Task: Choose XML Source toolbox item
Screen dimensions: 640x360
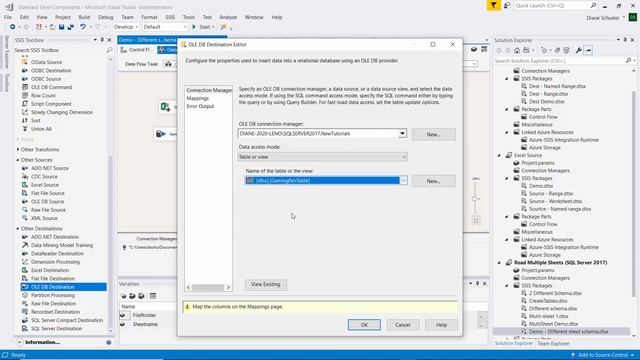Action: click(44, 218)
